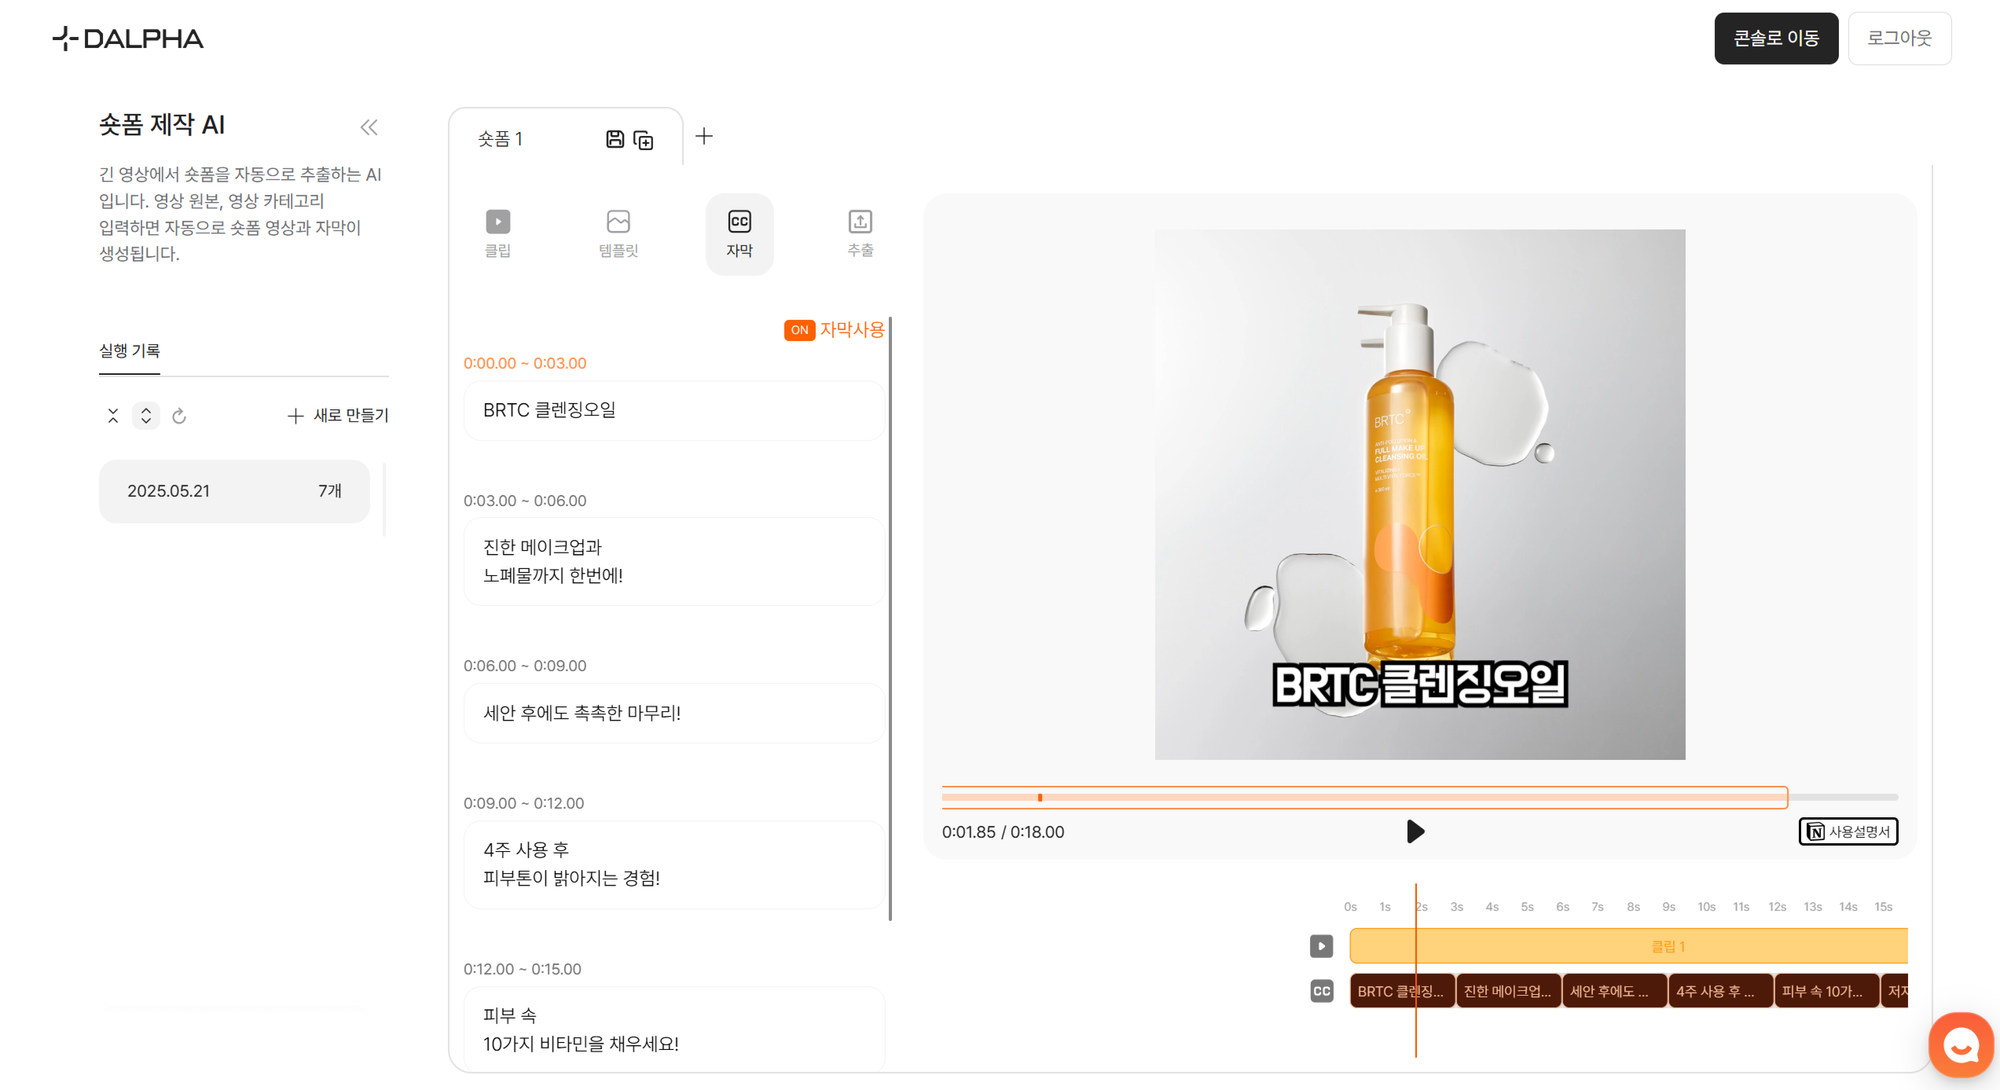
Task: Expand history items with the up-down arrows
Action: tap(146, 416)
